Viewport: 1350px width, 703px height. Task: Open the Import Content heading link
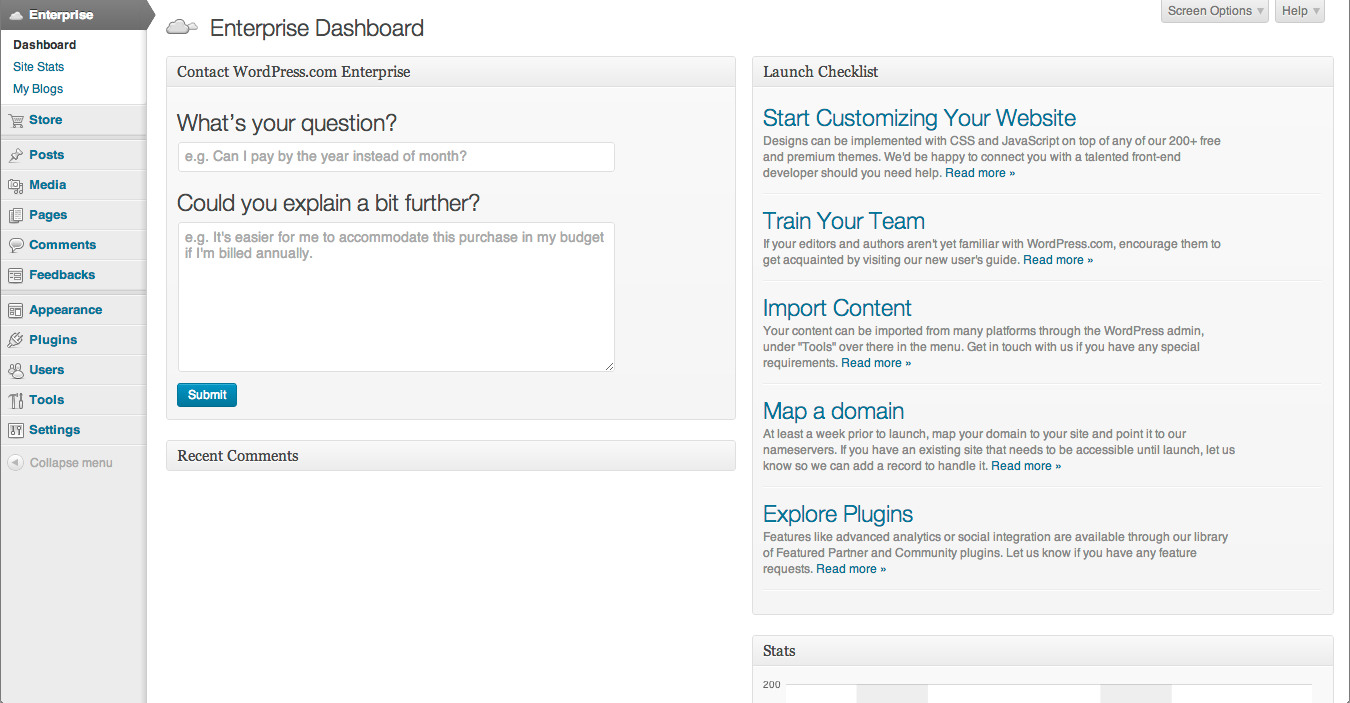click(837, 308)
